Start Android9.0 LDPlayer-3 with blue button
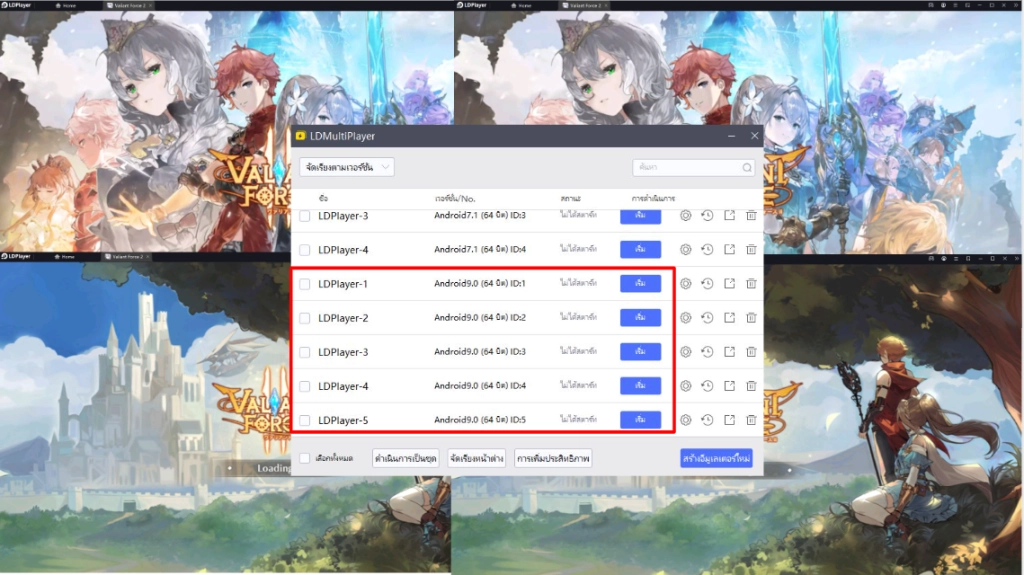Image resolution: width=1024 pixels, height=575 pixels. click(x=640, y=352)
